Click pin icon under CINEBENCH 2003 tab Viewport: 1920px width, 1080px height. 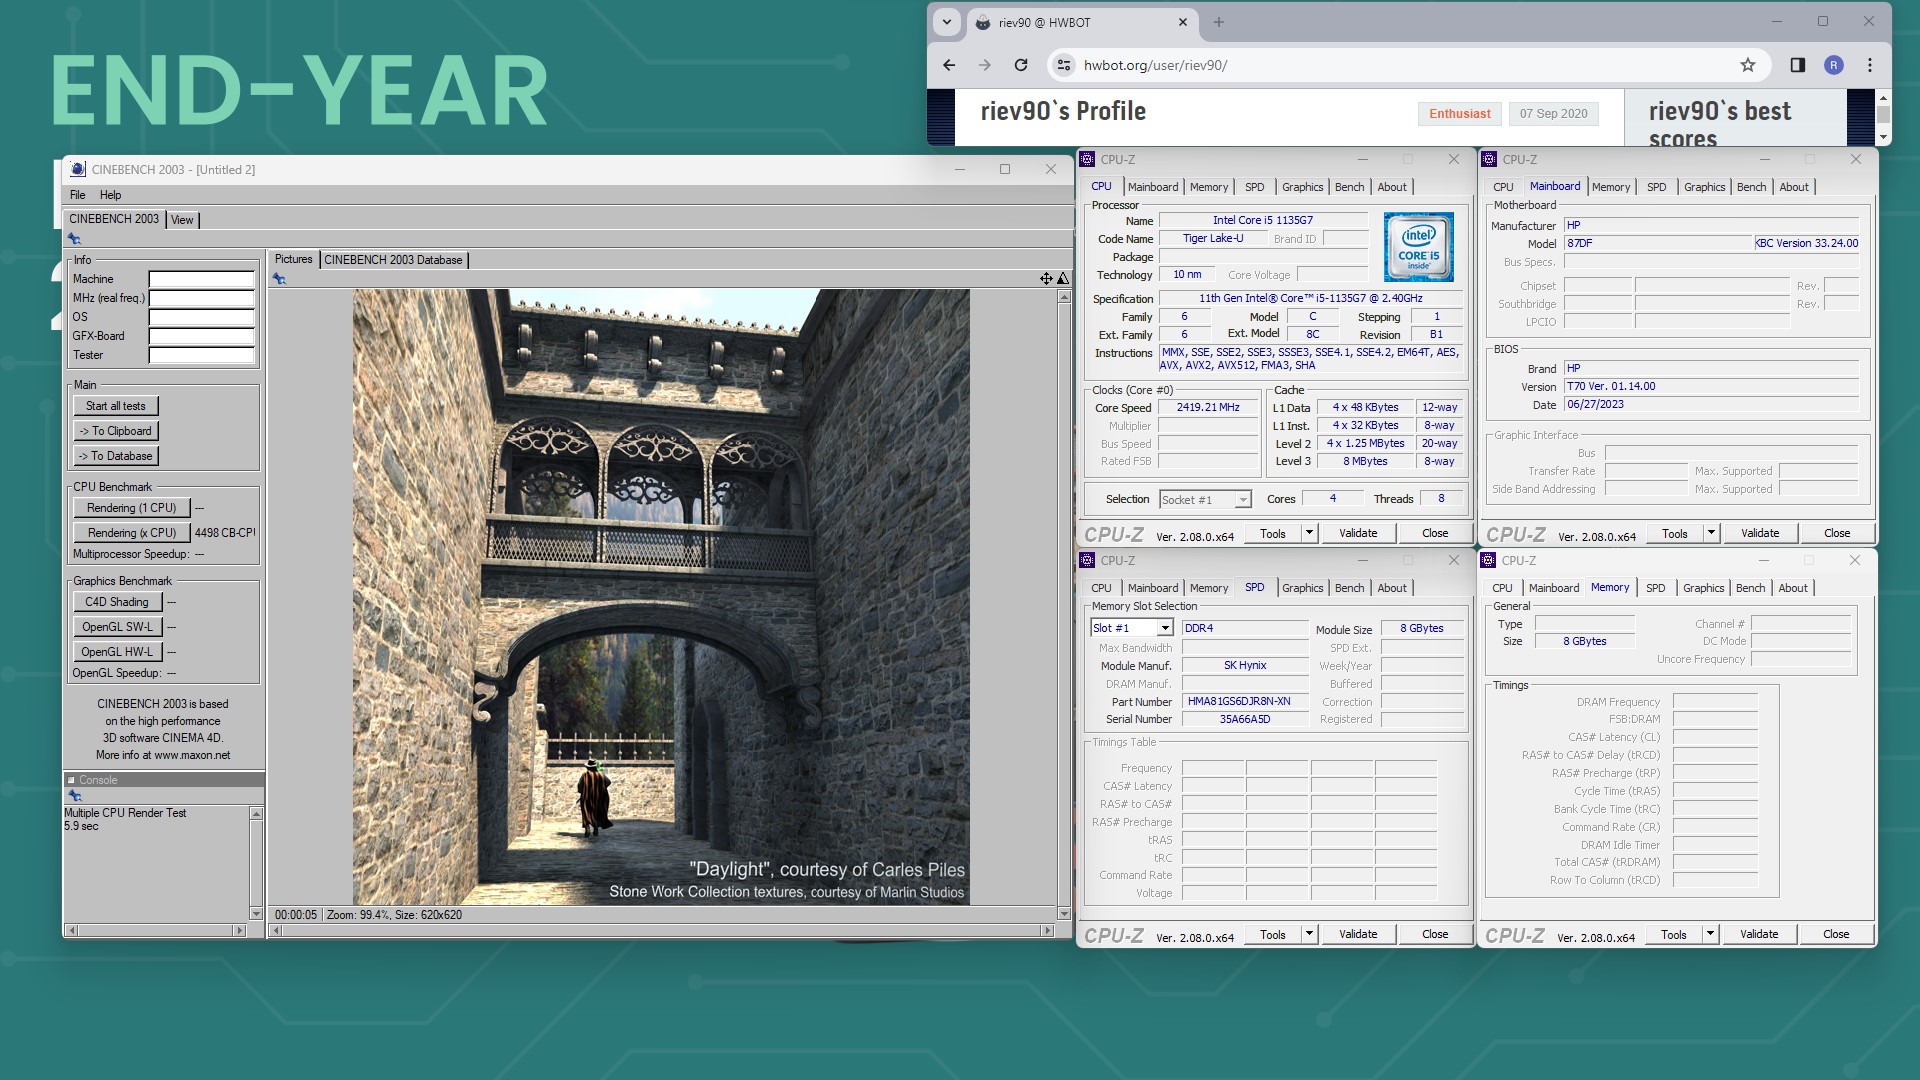(74, 239)
